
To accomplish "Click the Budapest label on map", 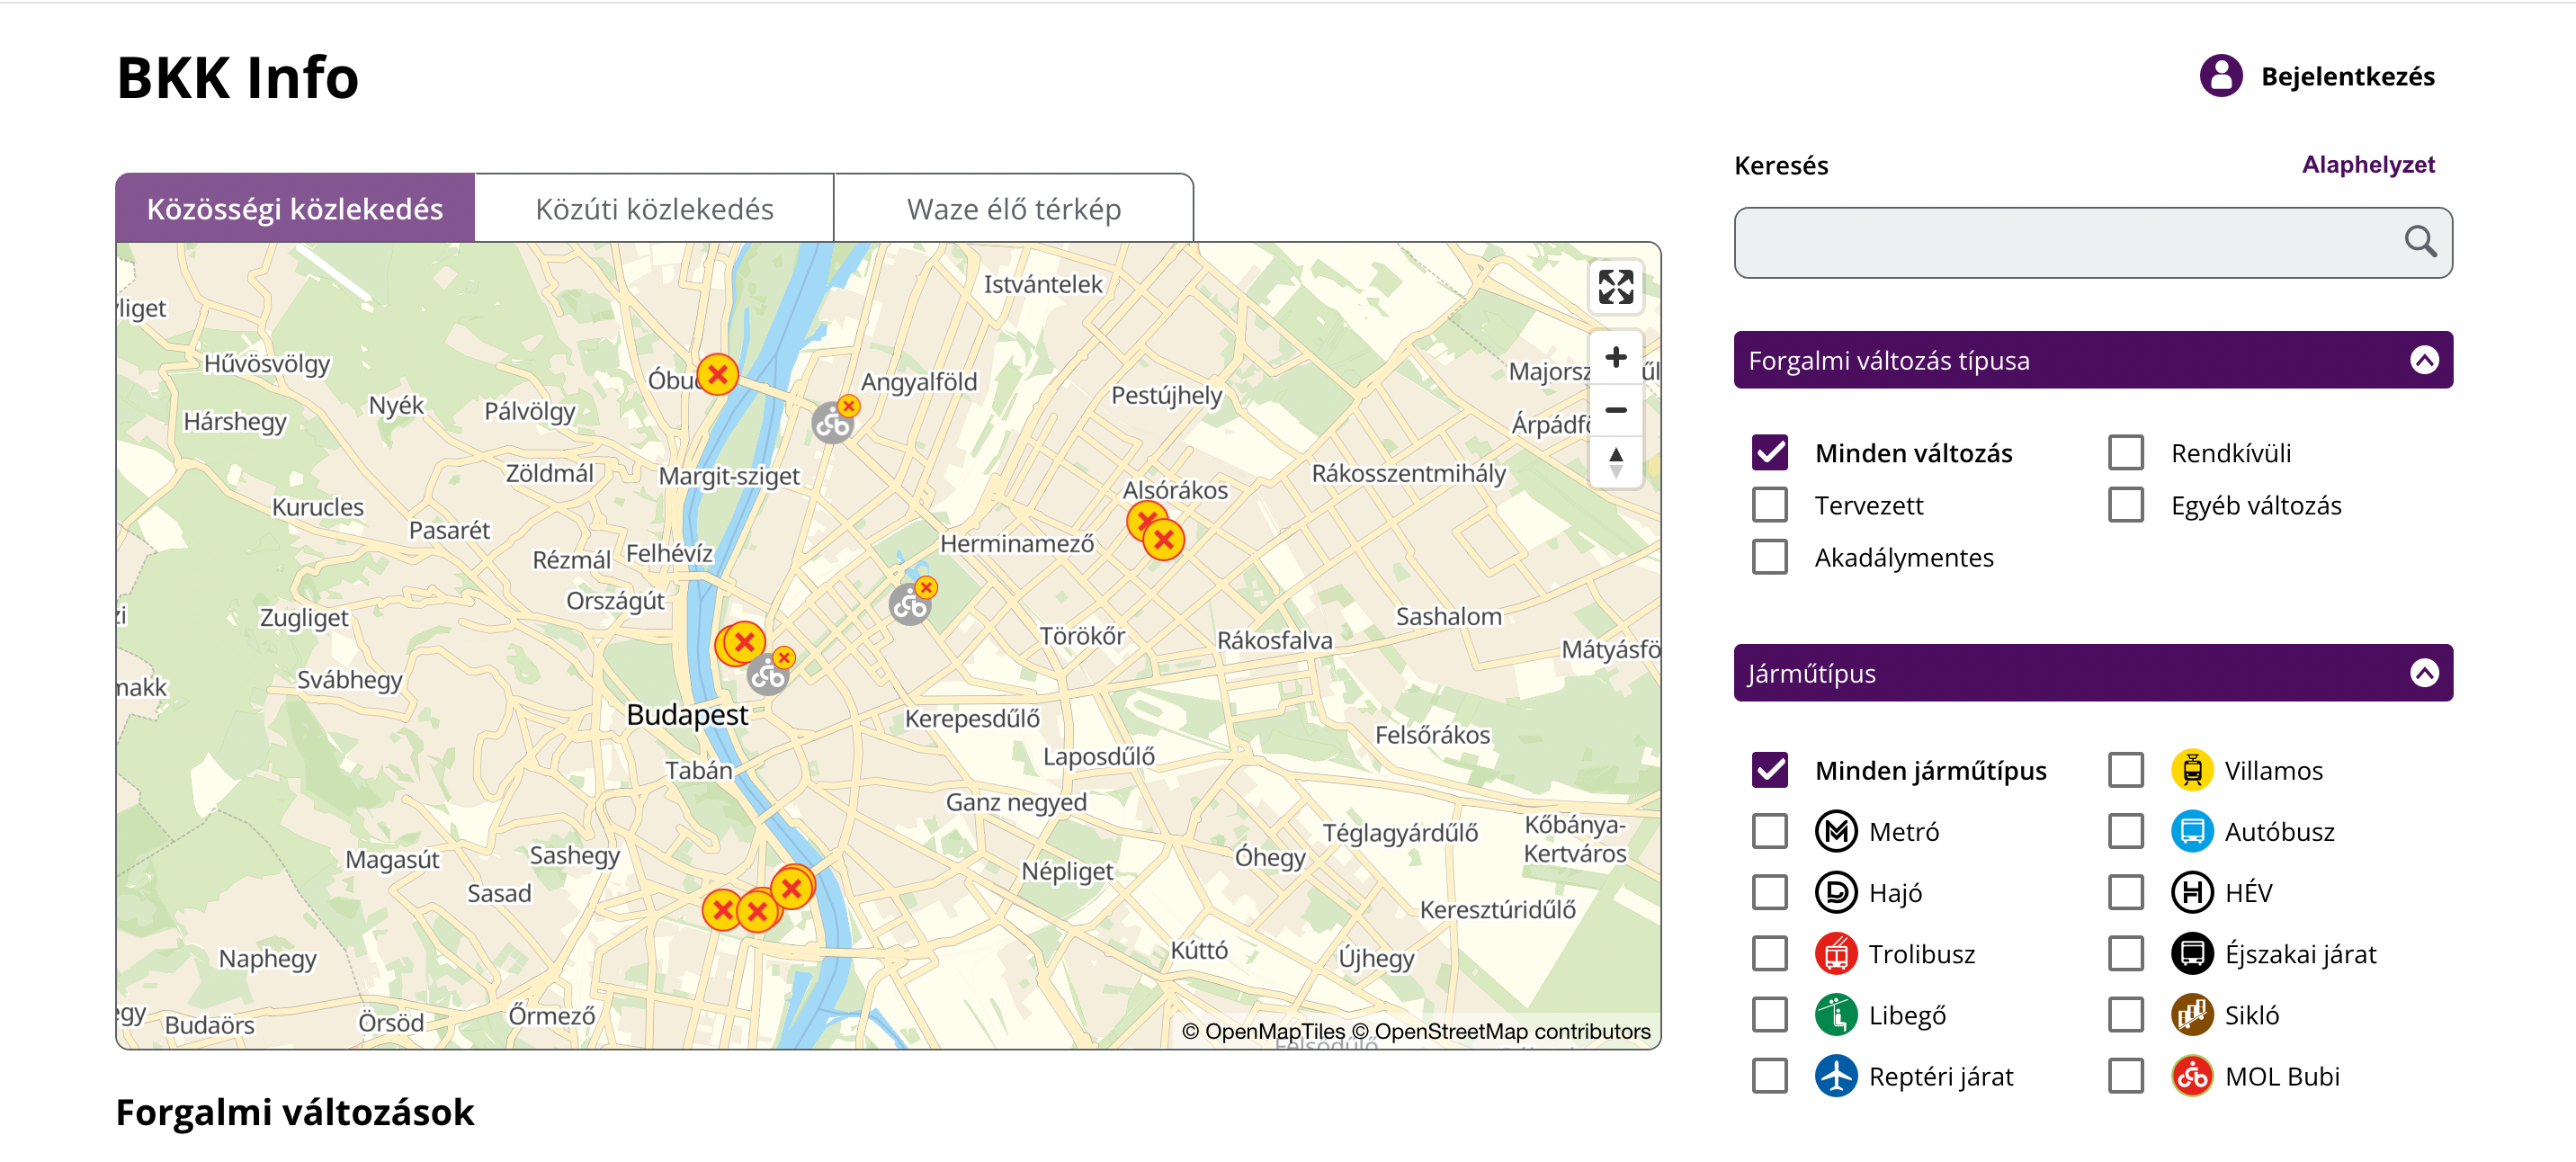I will pyautogui.click(x=687, y=714).
